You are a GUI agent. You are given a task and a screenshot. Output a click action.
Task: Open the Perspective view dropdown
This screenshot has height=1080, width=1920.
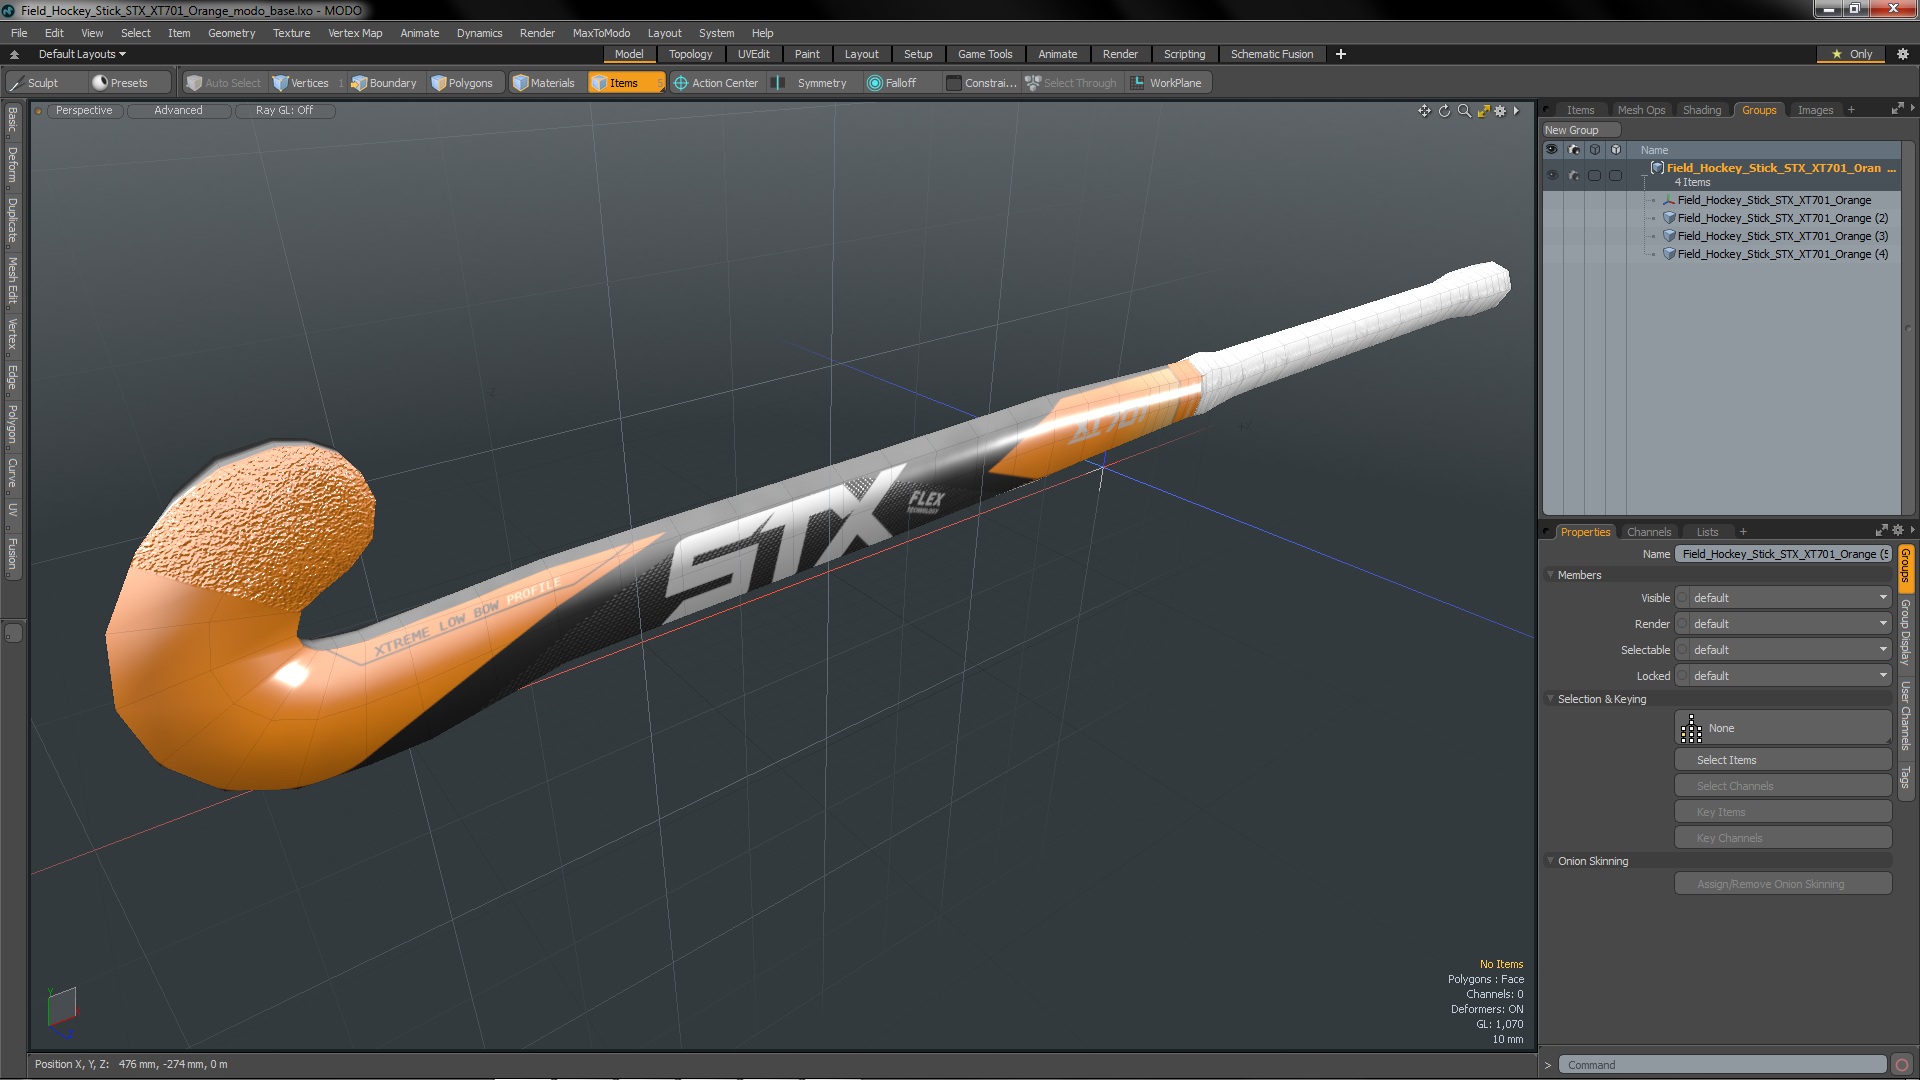84,111
